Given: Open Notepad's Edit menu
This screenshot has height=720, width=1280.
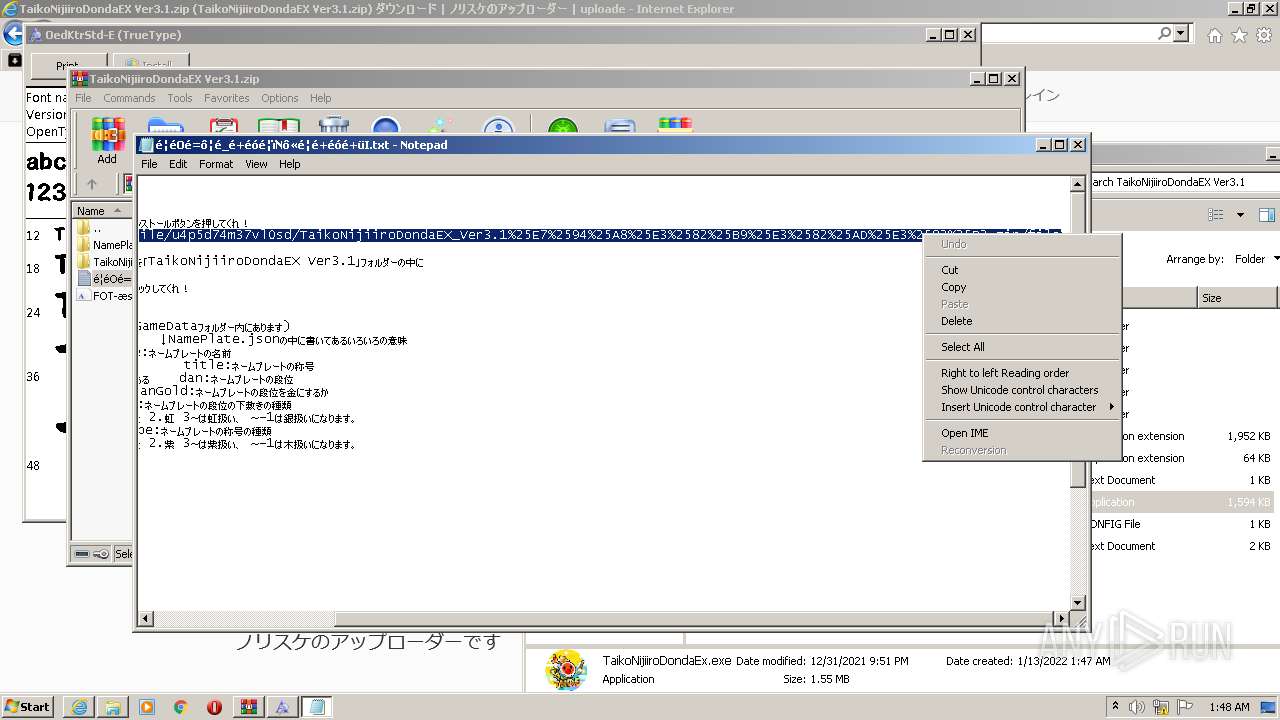Looking at the screenshot, I should (x=178, y=164).
